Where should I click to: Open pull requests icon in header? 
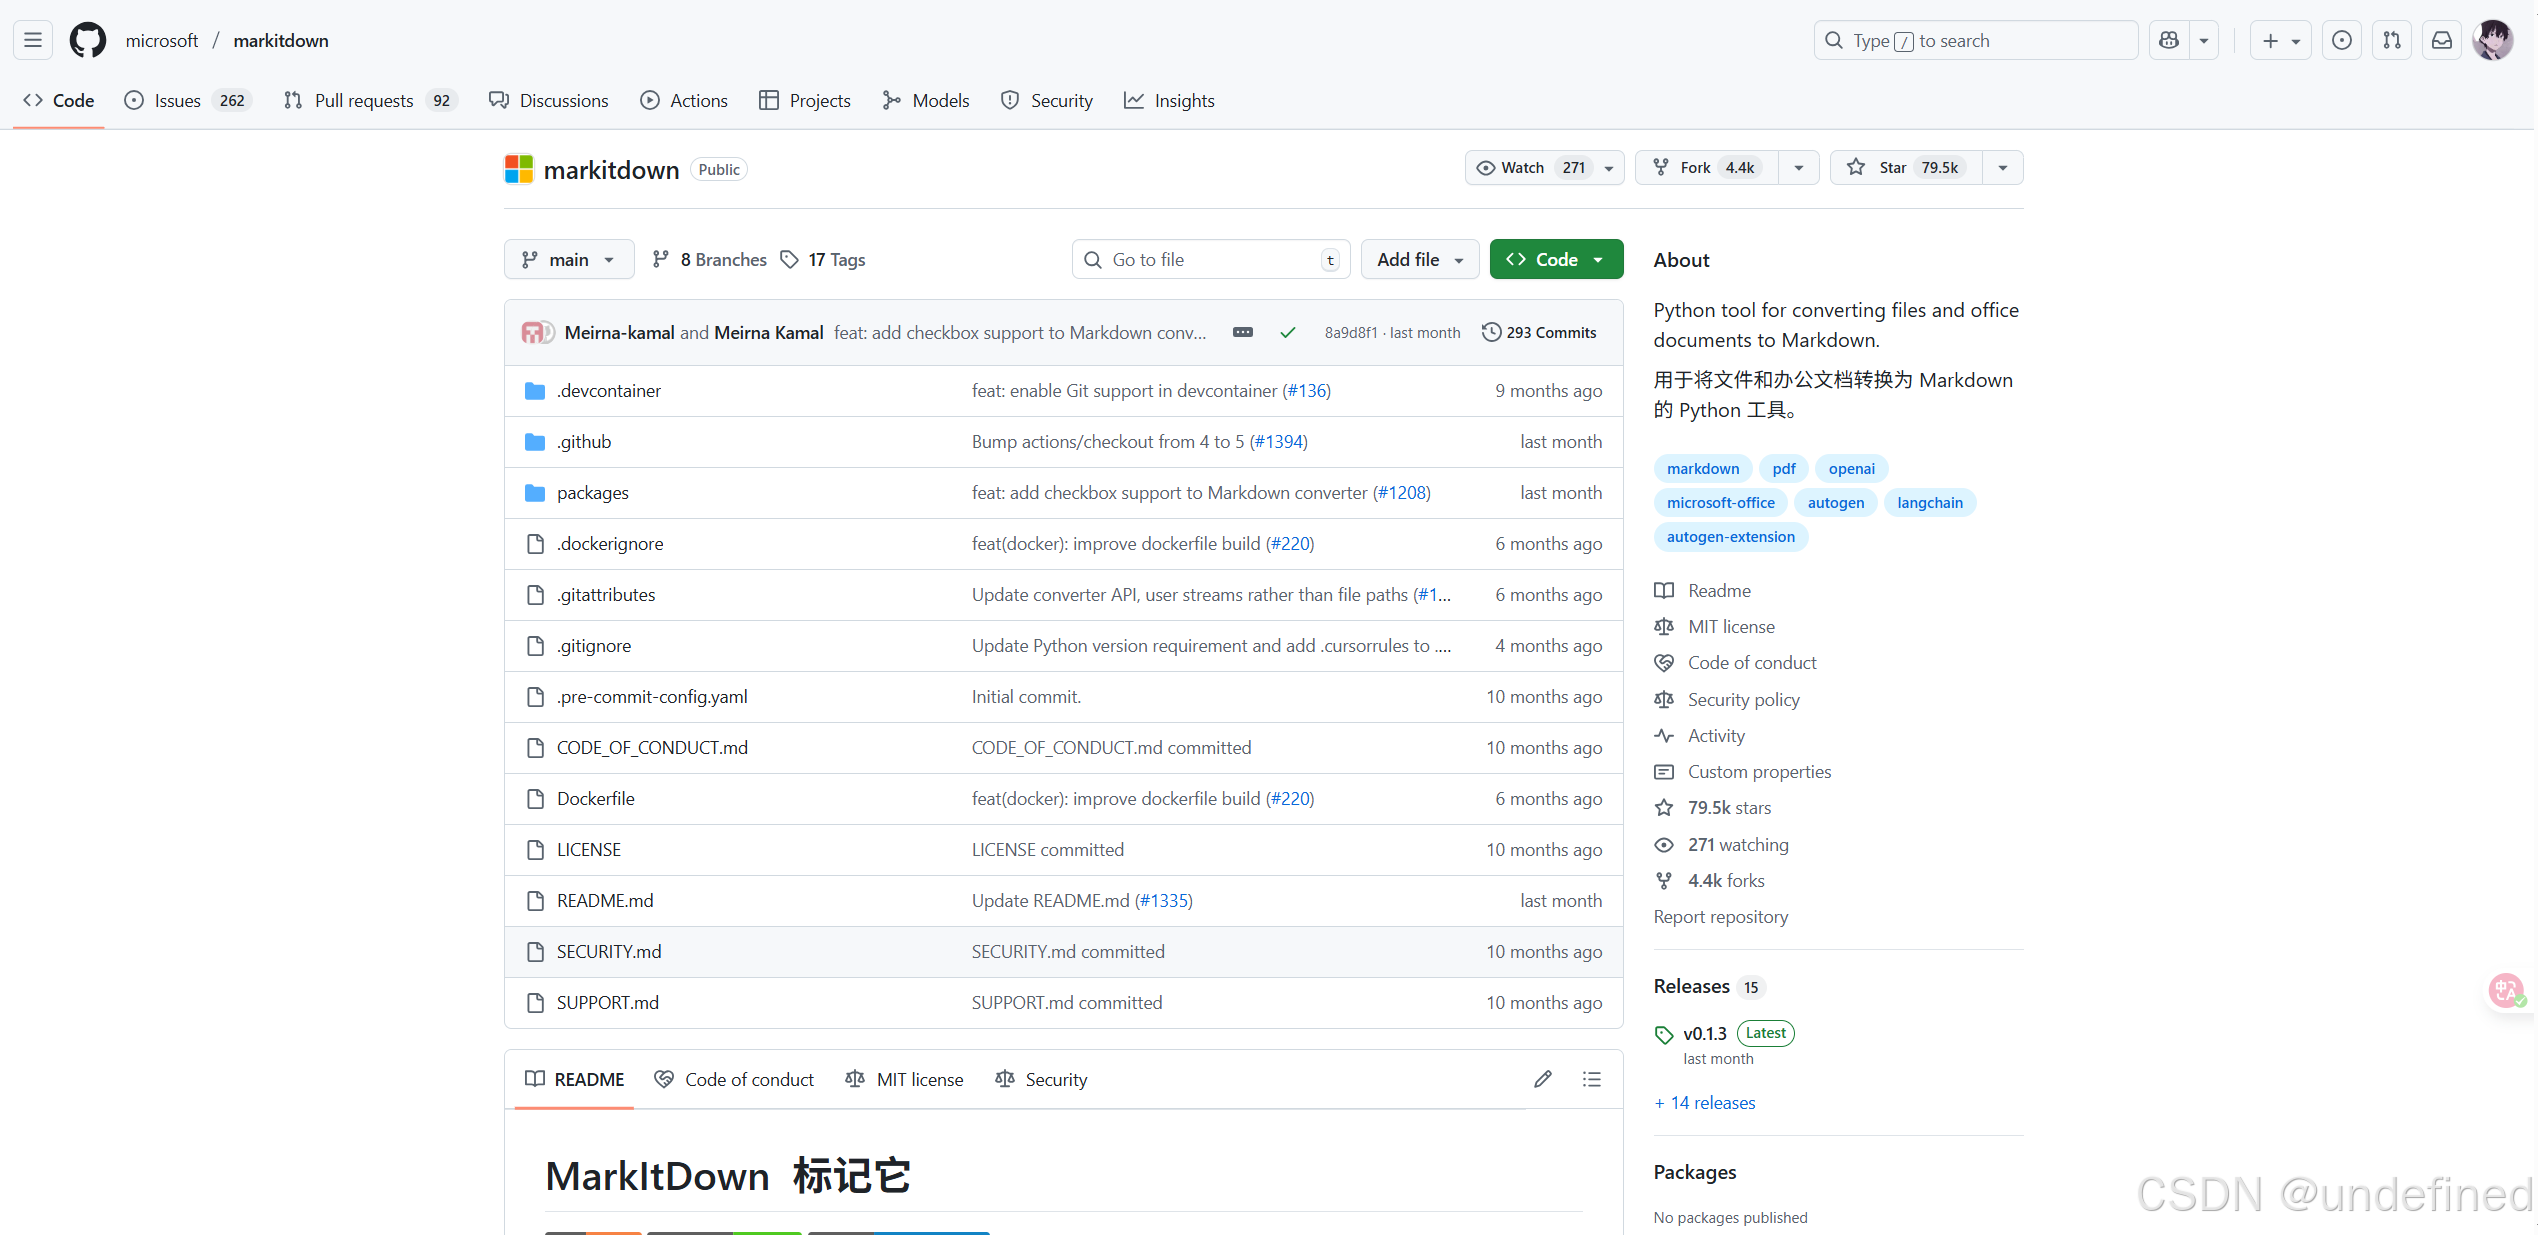click(x=2392, y=40)
